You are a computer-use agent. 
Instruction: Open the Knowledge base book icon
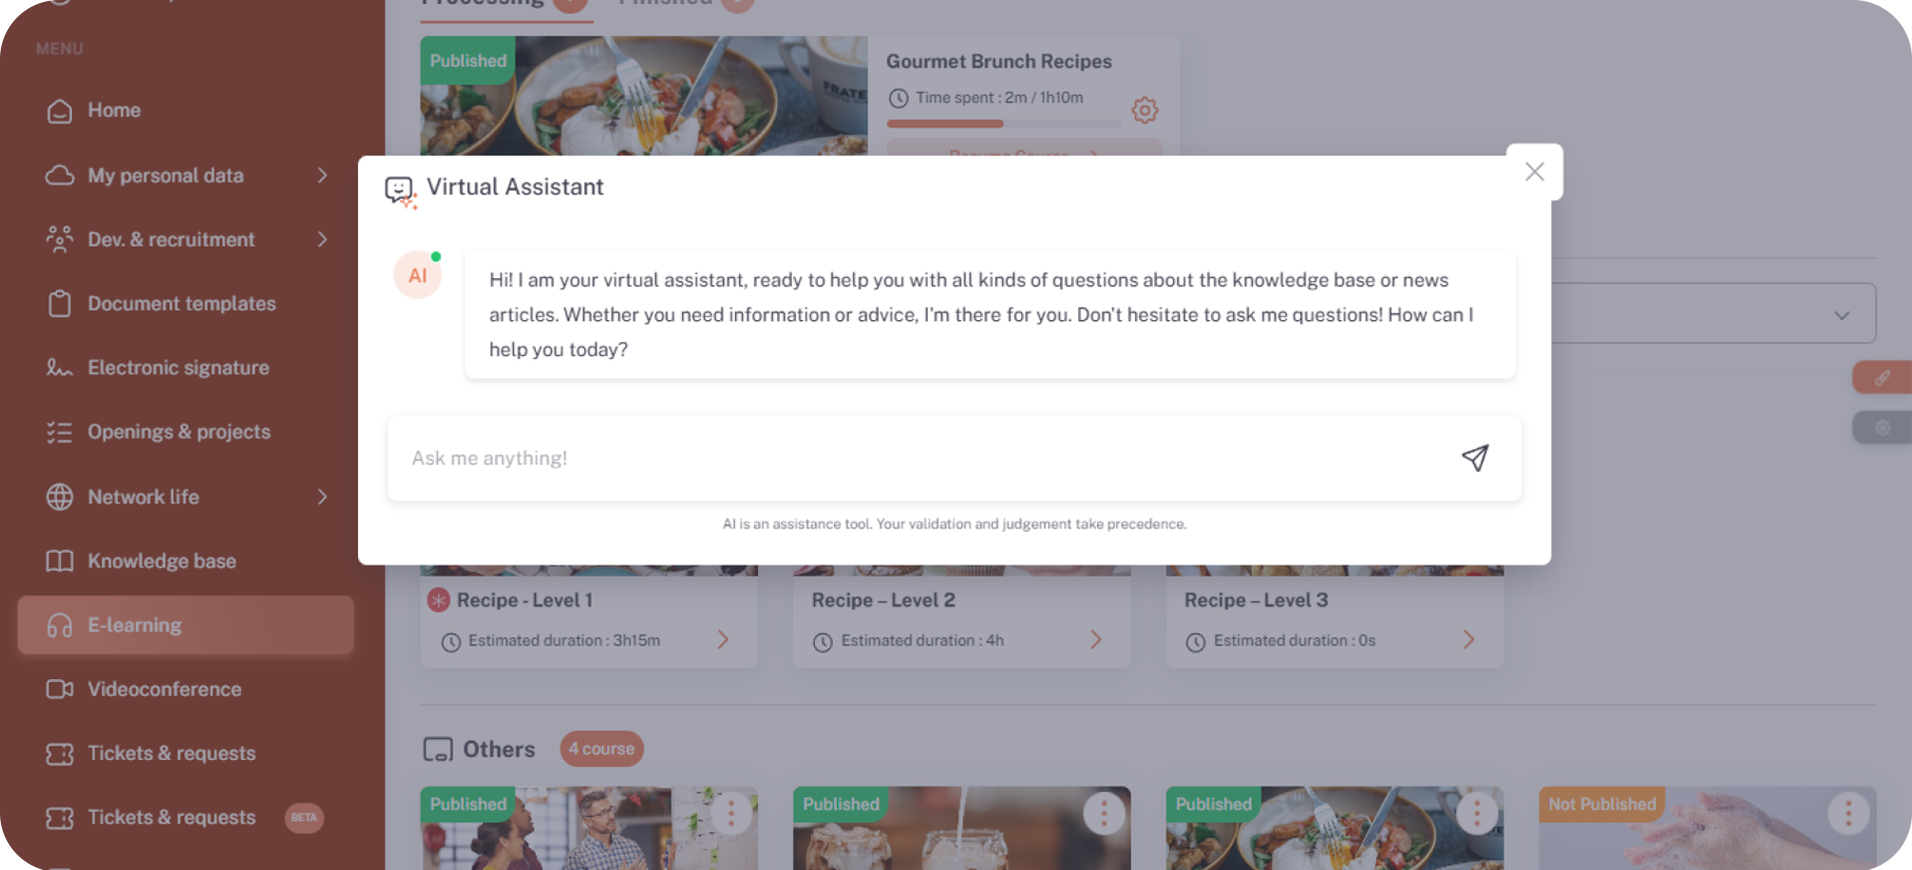60,561
